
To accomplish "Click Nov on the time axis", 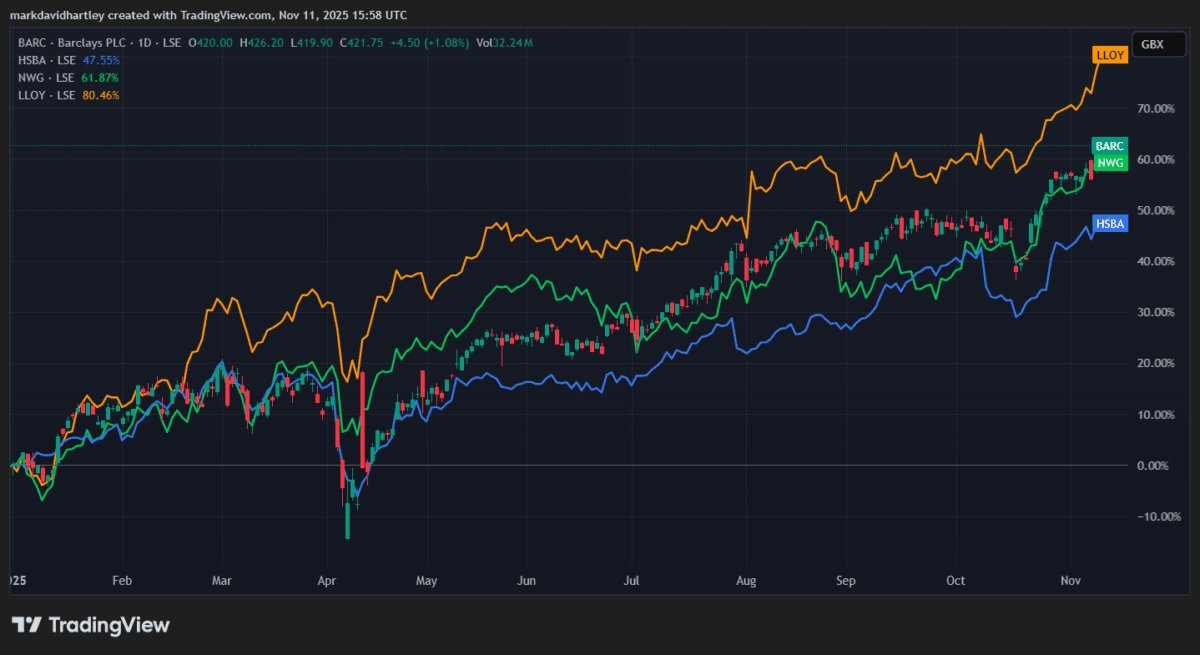I will click(x=1070, y=580).
